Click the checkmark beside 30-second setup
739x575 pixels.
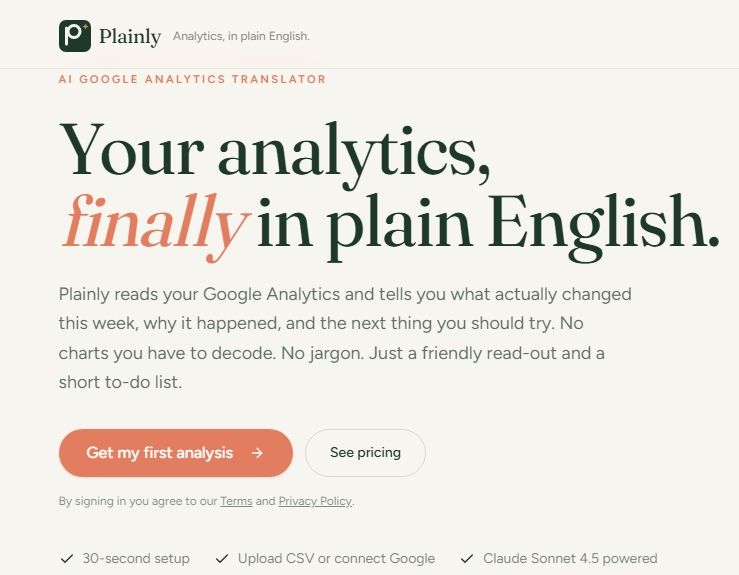tap(67, 559)
